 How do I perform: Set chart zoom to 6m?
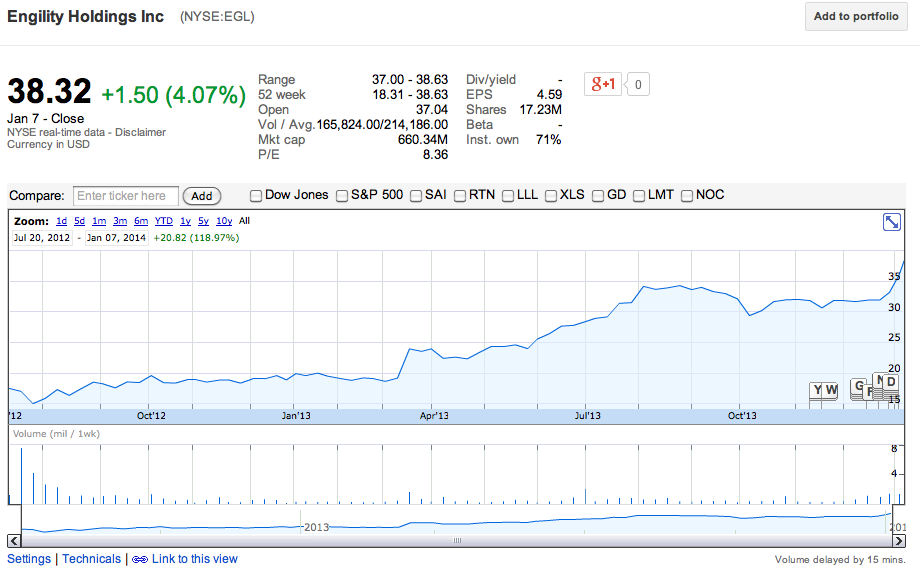[141, 221]
